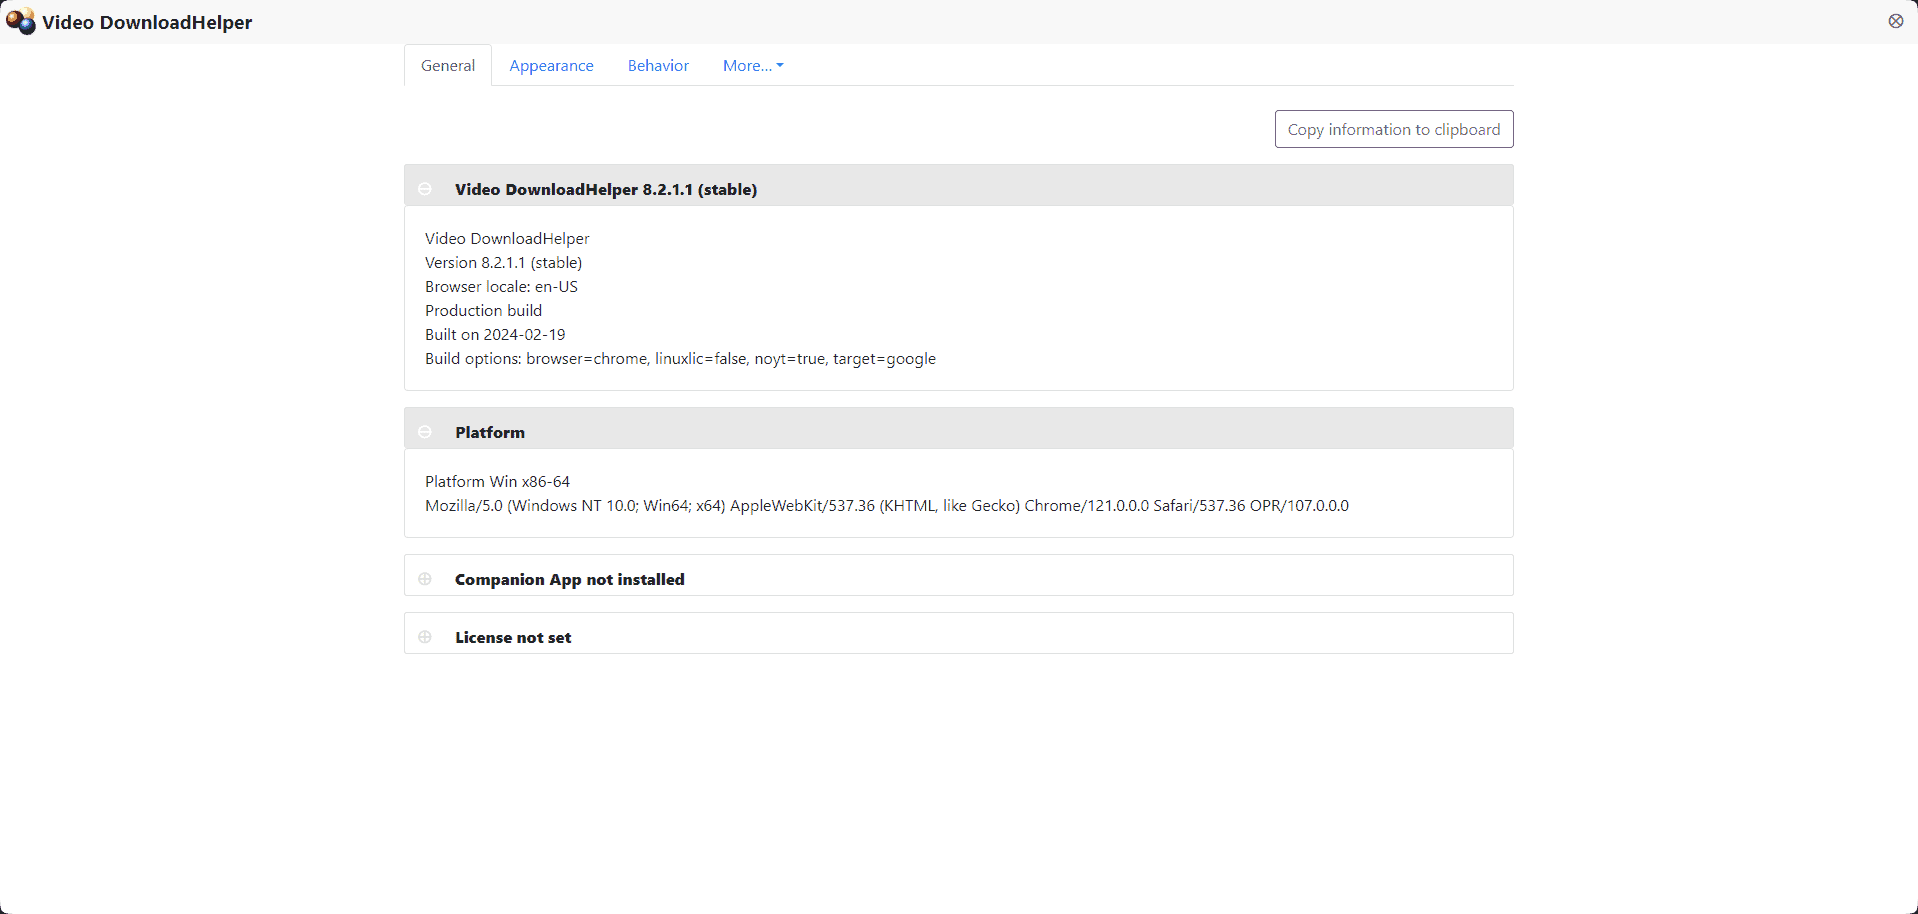1918x914 pixels.
Task: Open the More... dropdown menu
Action: click(x=752, y=65)
